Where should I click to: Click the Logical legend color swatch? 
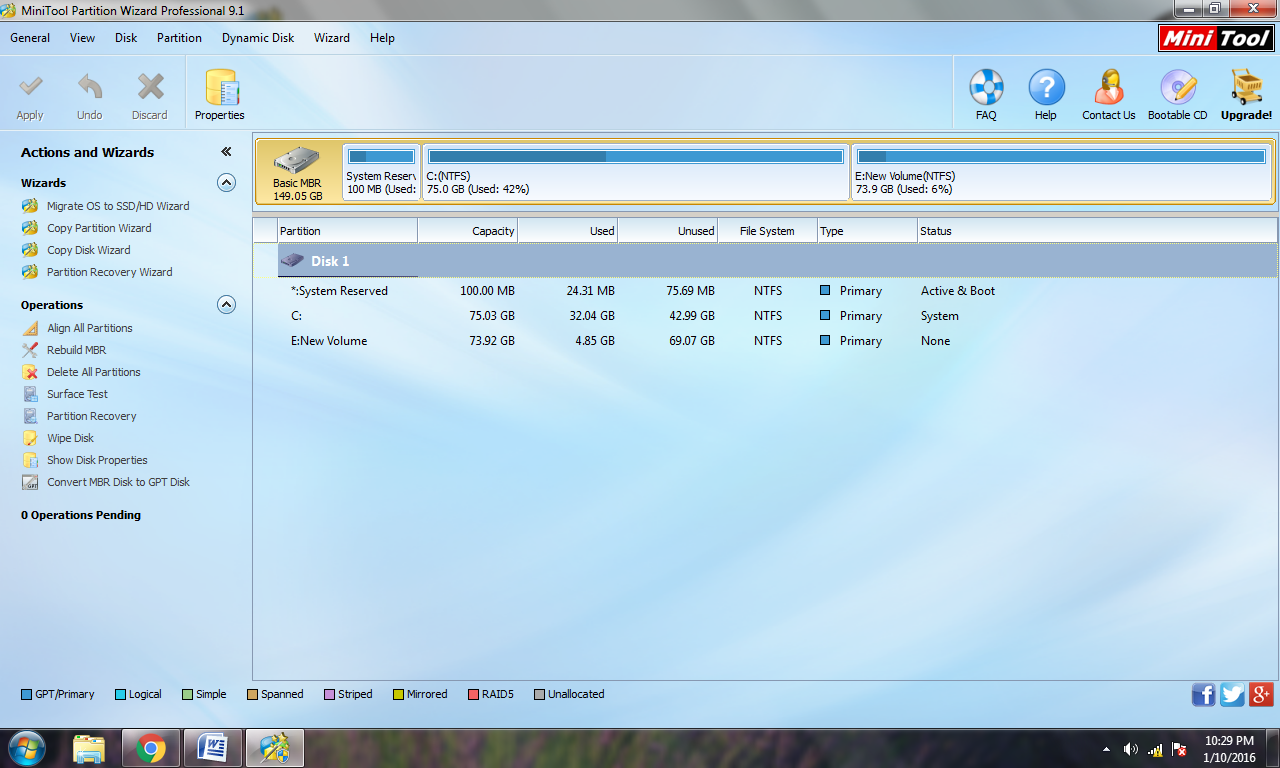click(x=121, y=694)
